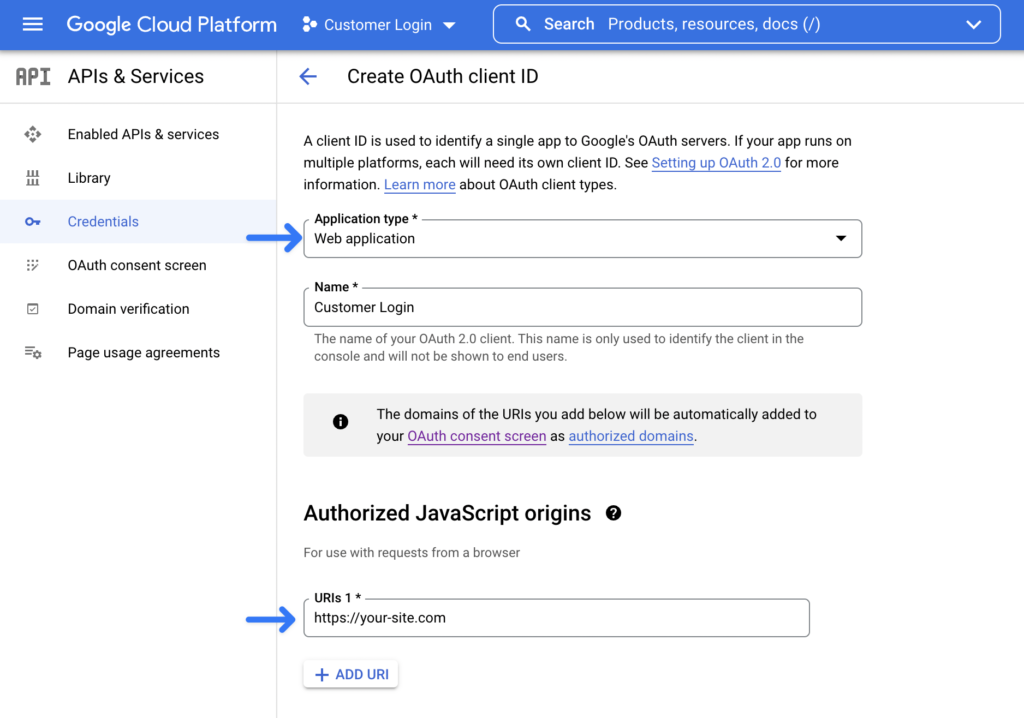Select the Library sidebar icon

tap(33, 177)
